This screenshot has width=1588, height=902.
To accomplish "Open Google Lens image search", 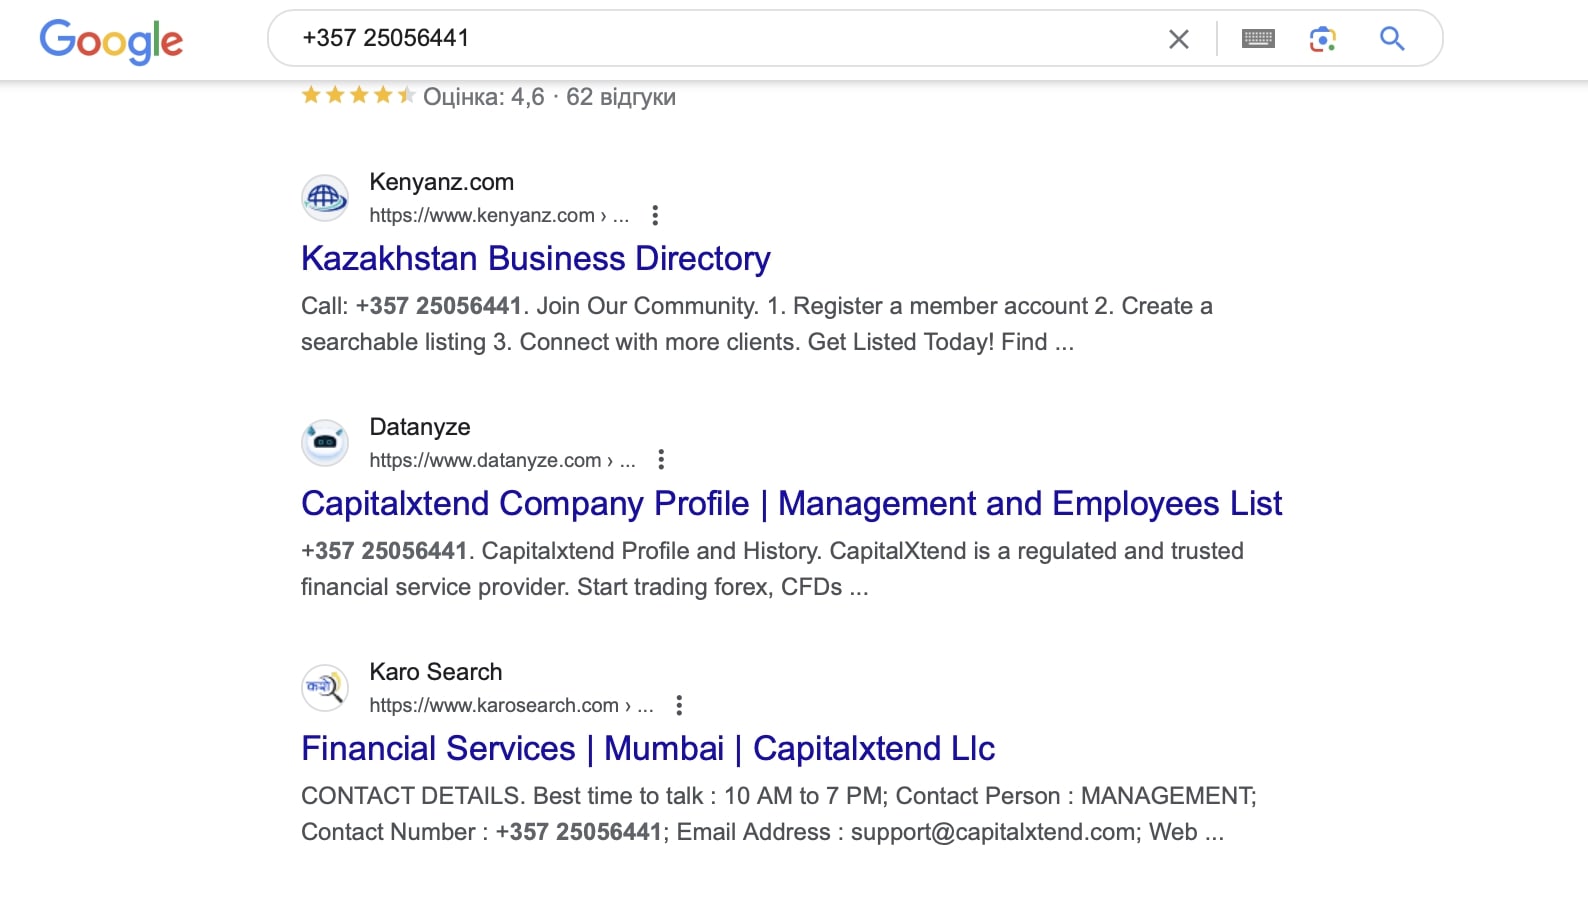I will tap(1323, 39).
